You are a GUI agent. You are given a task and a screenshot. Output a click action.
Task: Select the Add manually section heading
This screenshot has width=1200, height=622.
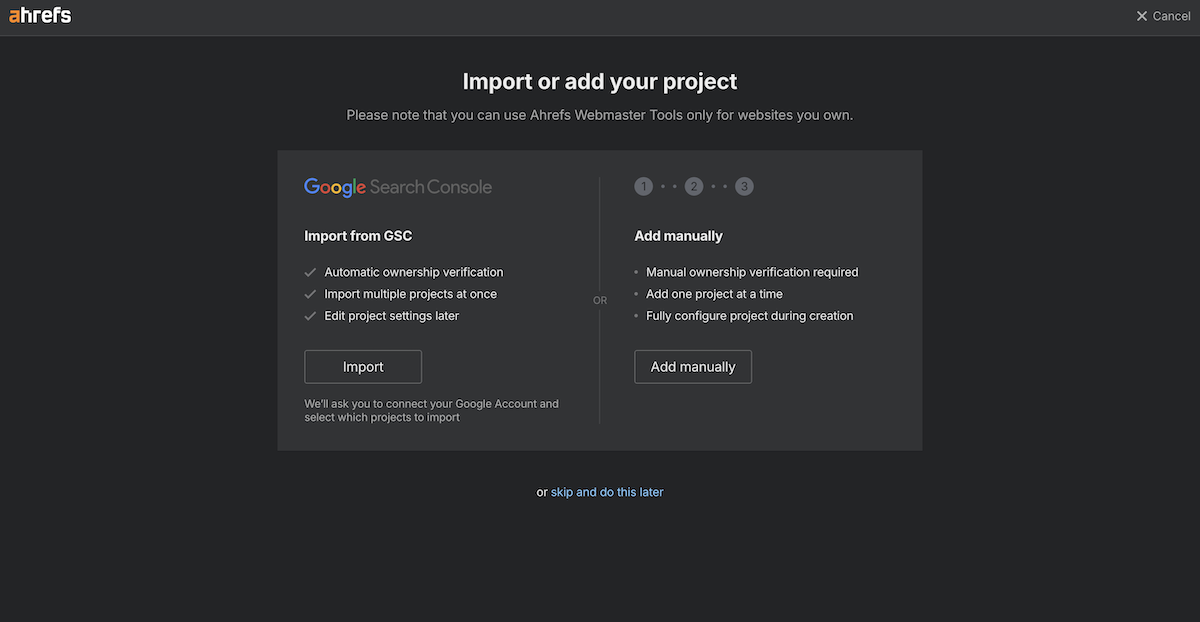click(678, 235)
